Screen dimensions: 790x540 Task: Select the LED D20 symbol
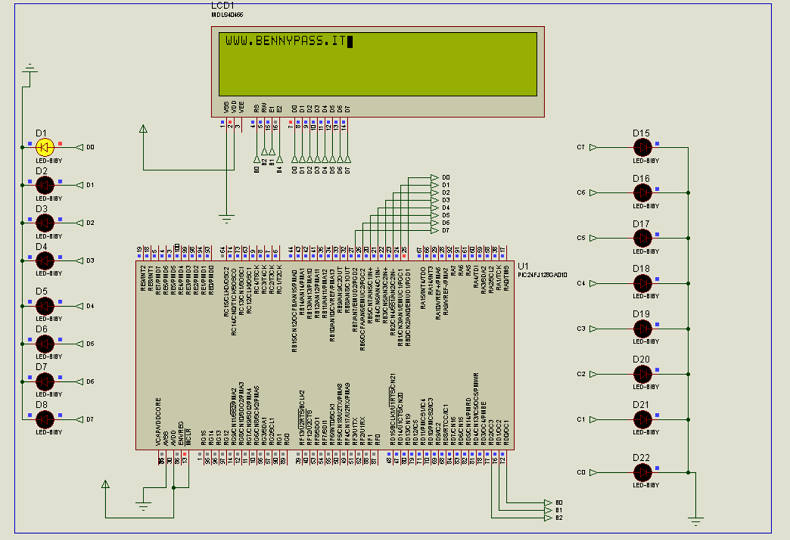coord(642,374)
